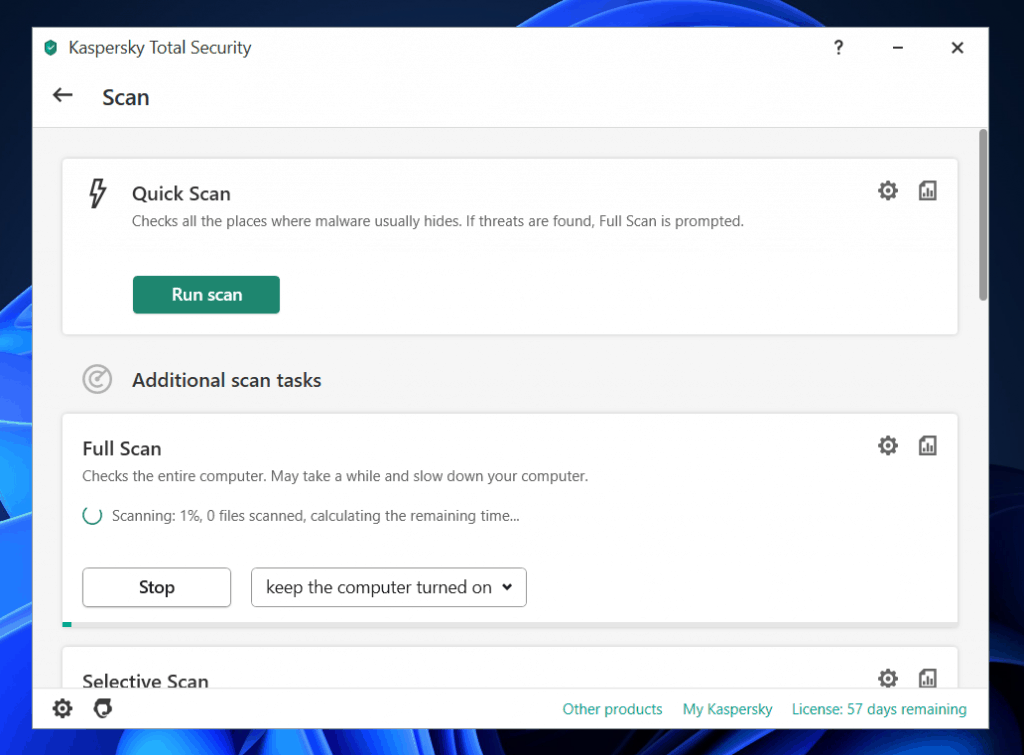Go back using the arrow button
This screenshot has width=1024, height=755.
[62, 95]
